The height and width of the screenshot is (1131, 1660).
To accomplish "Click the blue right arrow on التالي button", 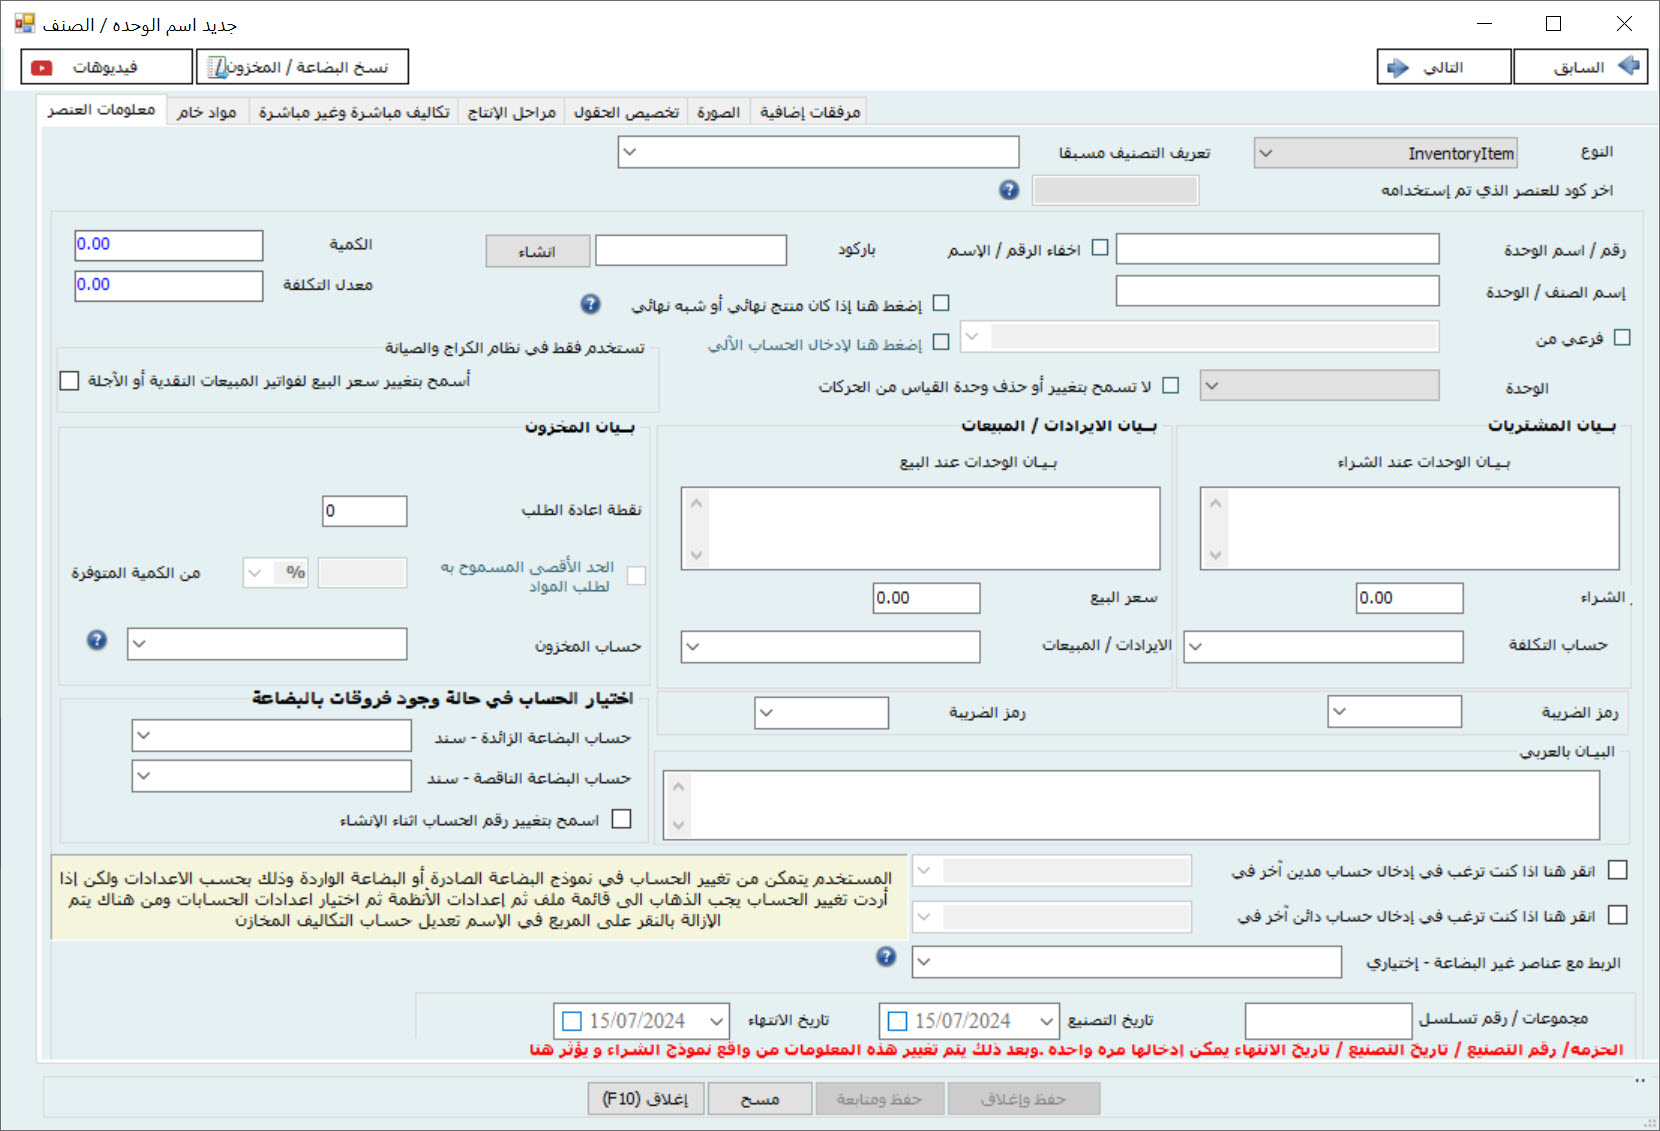I will [x=1398, y=67].
